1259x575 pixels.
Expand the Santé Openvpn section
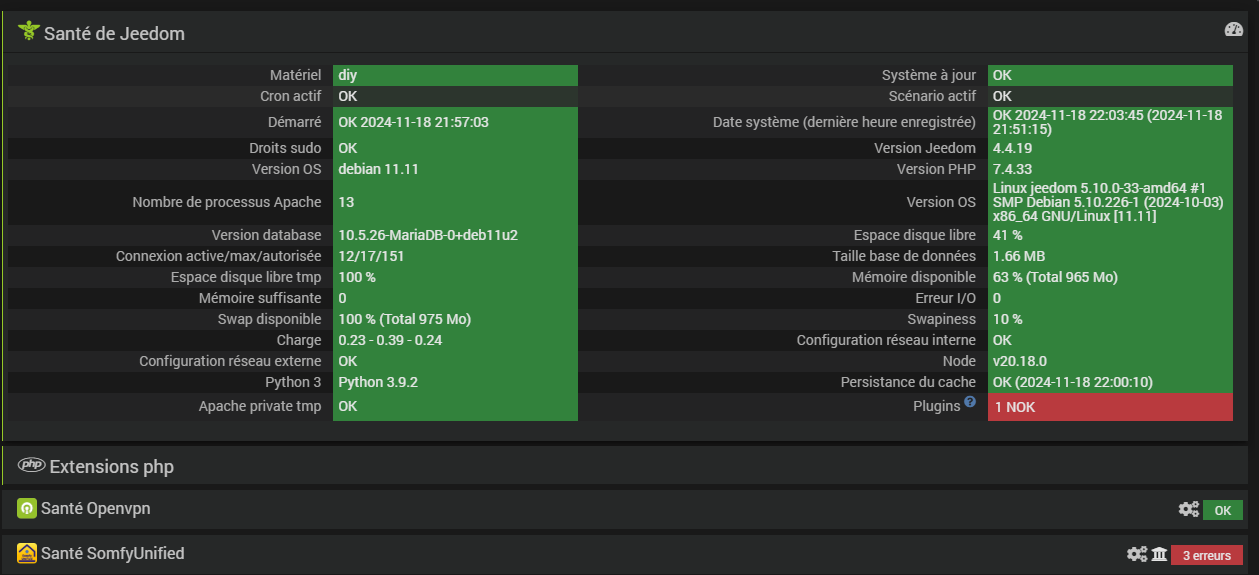point(96,509)
